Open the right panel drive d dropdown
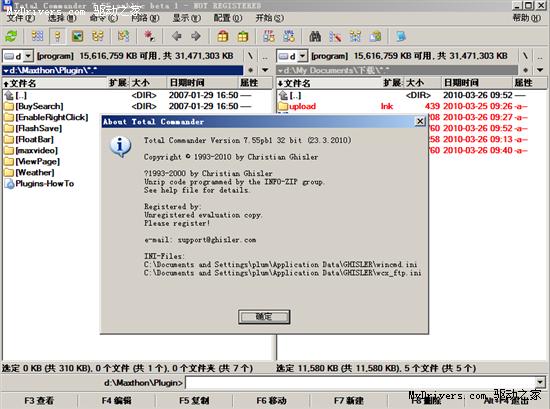The width and height of the screenshot is (550, 409). (x=302, y=56)
